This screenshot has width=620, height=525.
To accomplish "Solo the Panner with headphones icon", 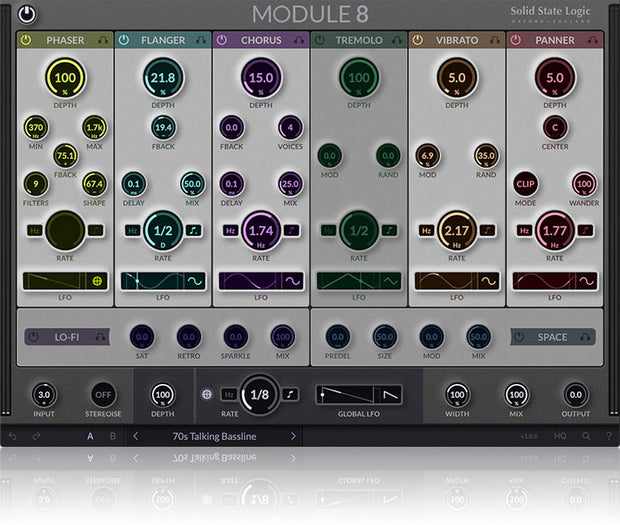I will (592, 40).
